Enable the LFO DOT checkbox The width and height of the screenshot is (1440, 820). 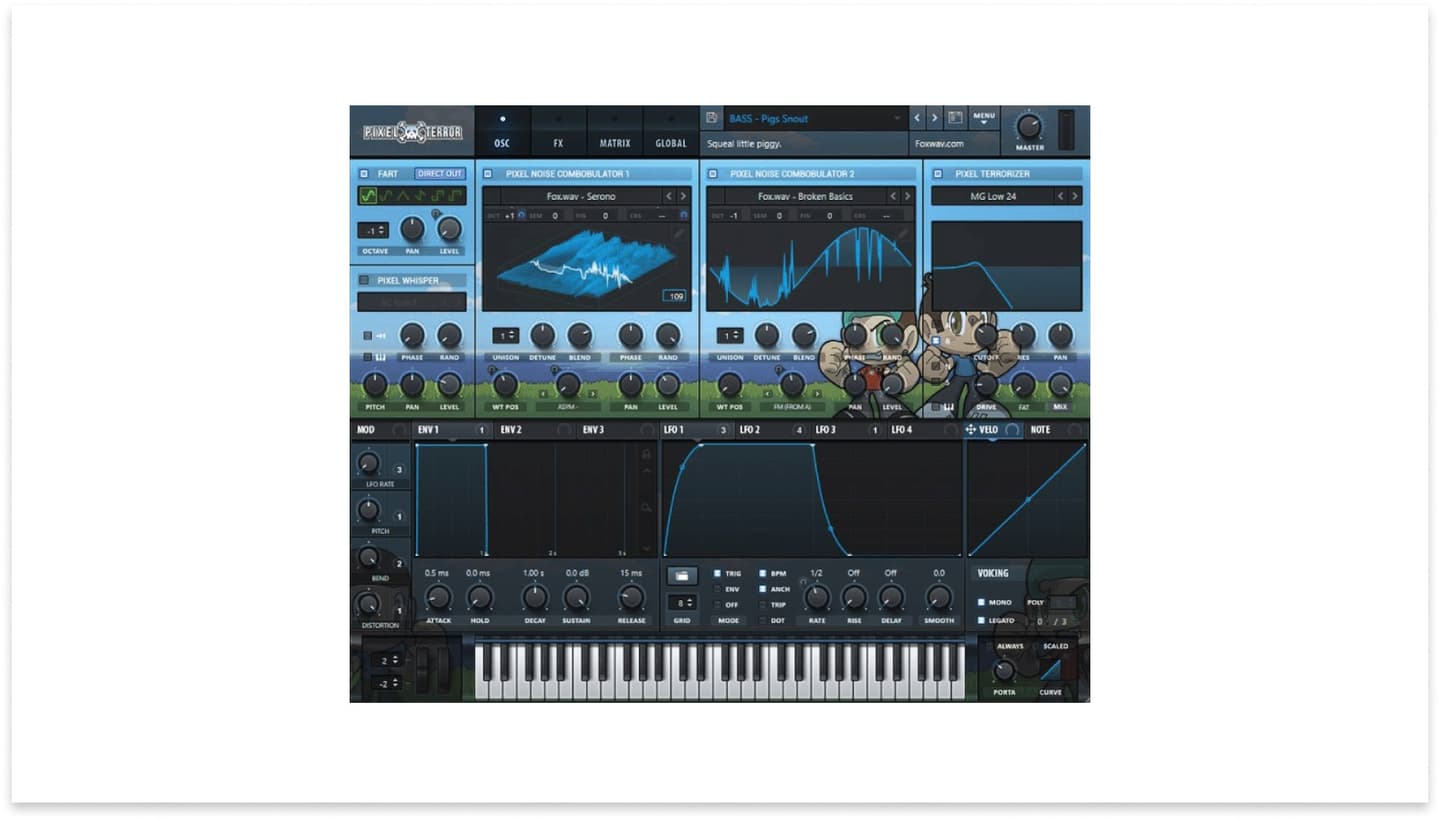(x=763, y=620)
